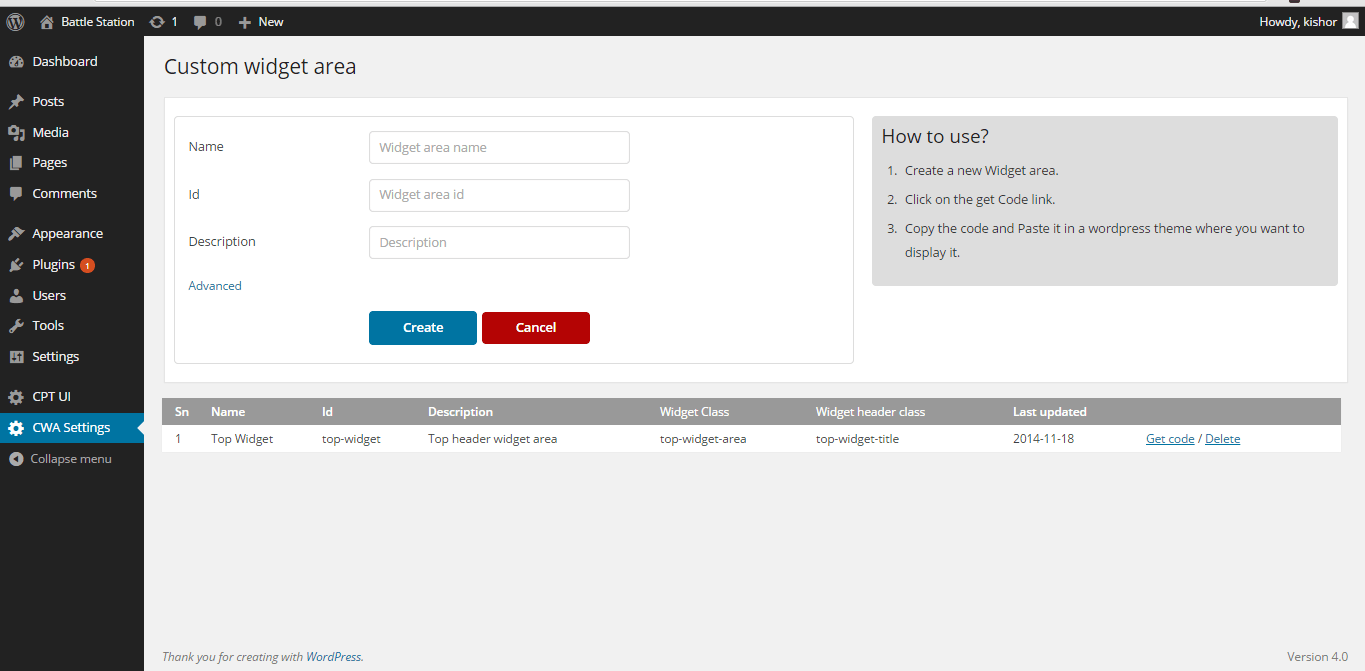Collapse the admin sidebar menu
The width and height of the screenshot is (1365, 671).
click(x=60, y=458)
